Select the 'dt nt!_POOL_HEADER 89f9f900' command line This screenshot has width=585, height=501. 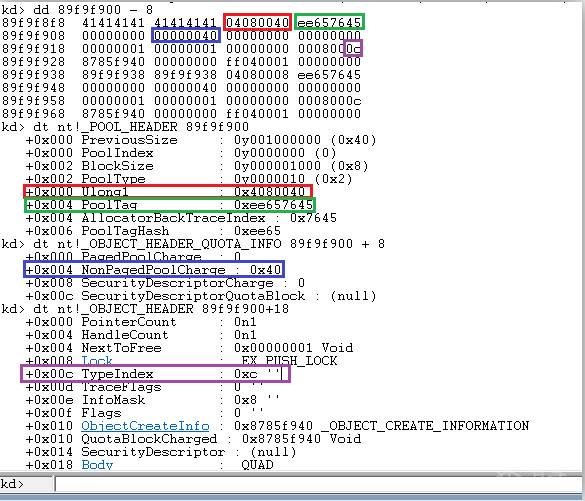pos(125,126)
